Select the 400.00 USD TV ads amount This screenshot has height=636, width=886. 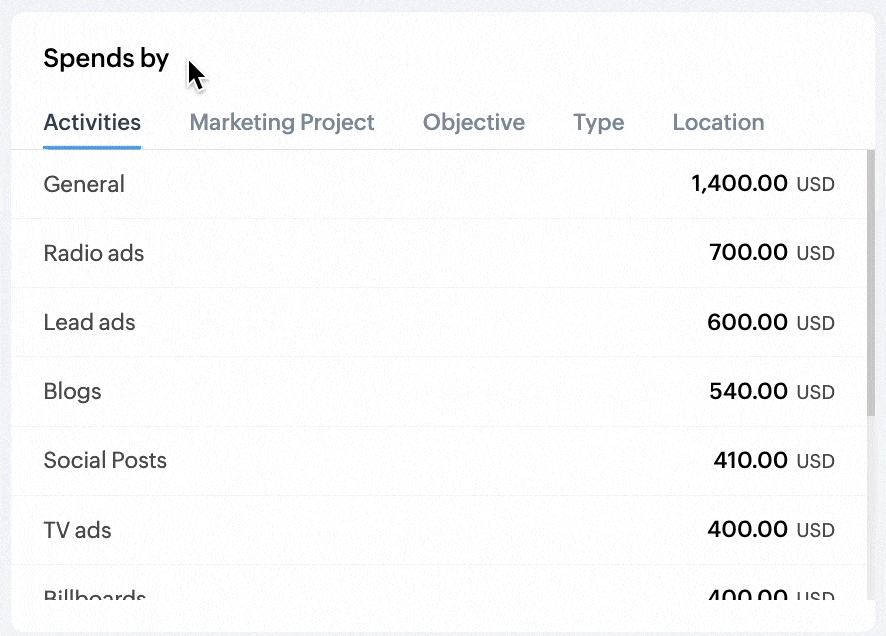point(770,529)
